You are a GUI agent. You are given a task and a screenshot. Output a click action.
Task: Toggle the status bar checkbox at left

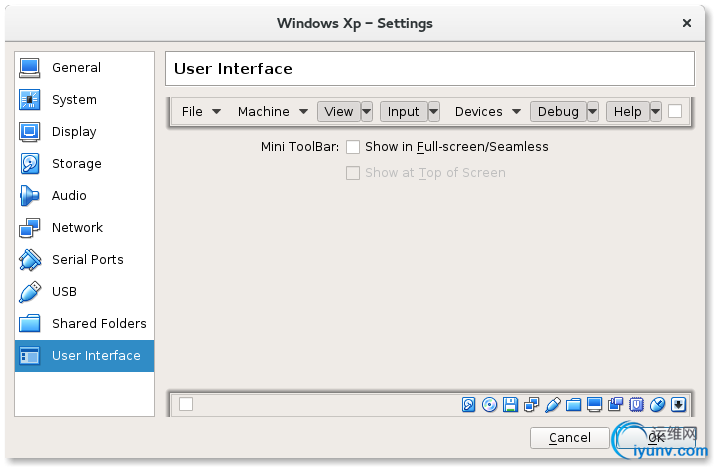pyautogui.click(x=186, y=404)
